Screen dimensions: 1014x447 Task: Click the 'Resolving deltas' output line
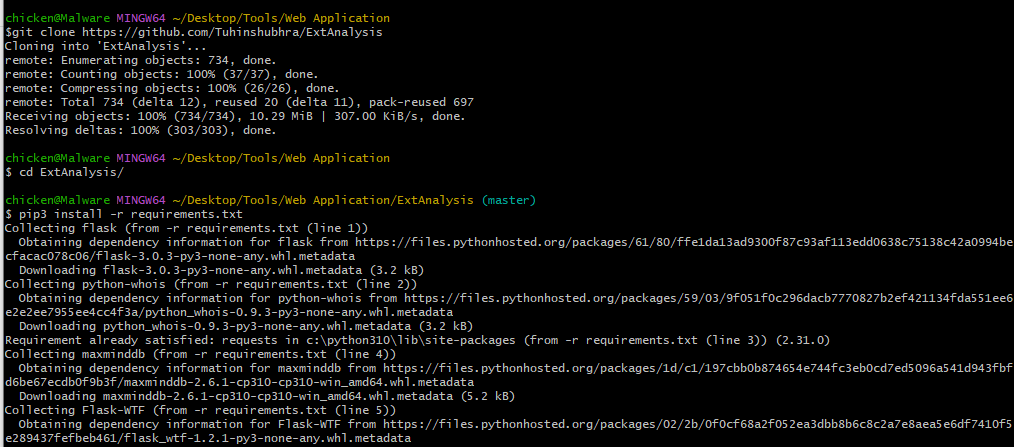140,130
